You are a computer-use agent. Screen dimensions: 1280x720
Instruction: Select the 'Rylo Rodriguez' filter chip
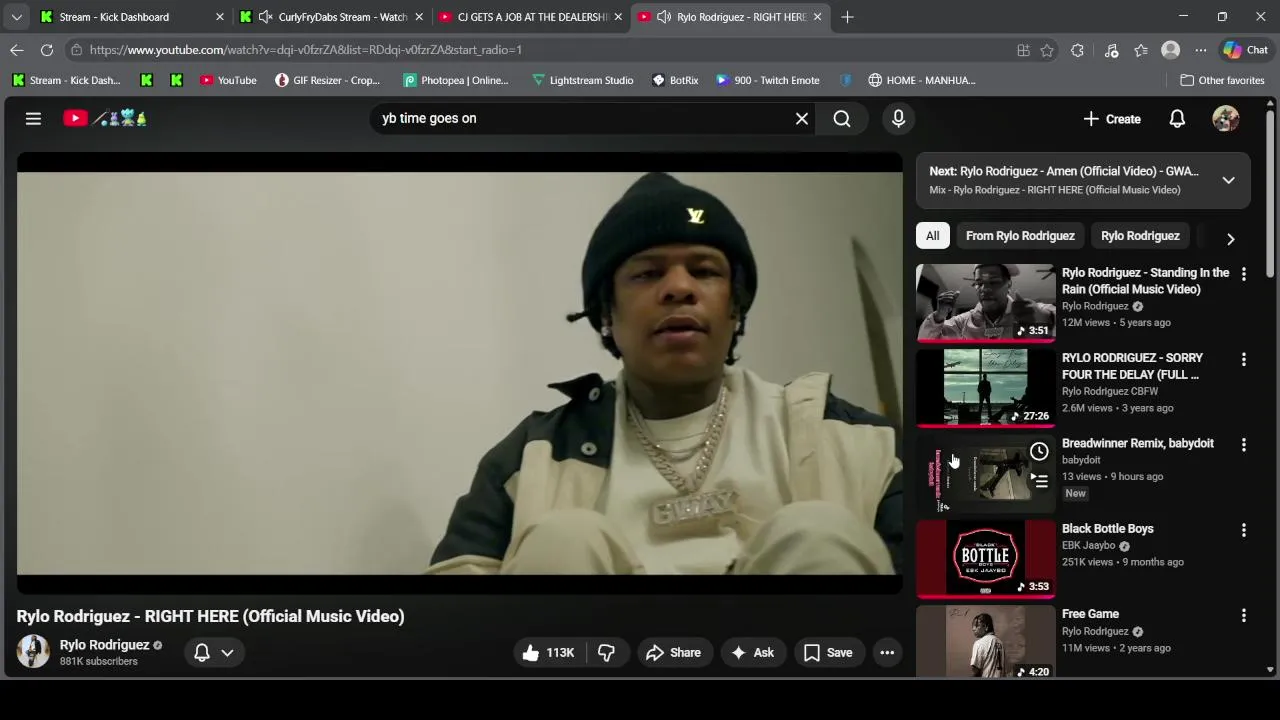pyautogui.click(x=1140, y=236)
